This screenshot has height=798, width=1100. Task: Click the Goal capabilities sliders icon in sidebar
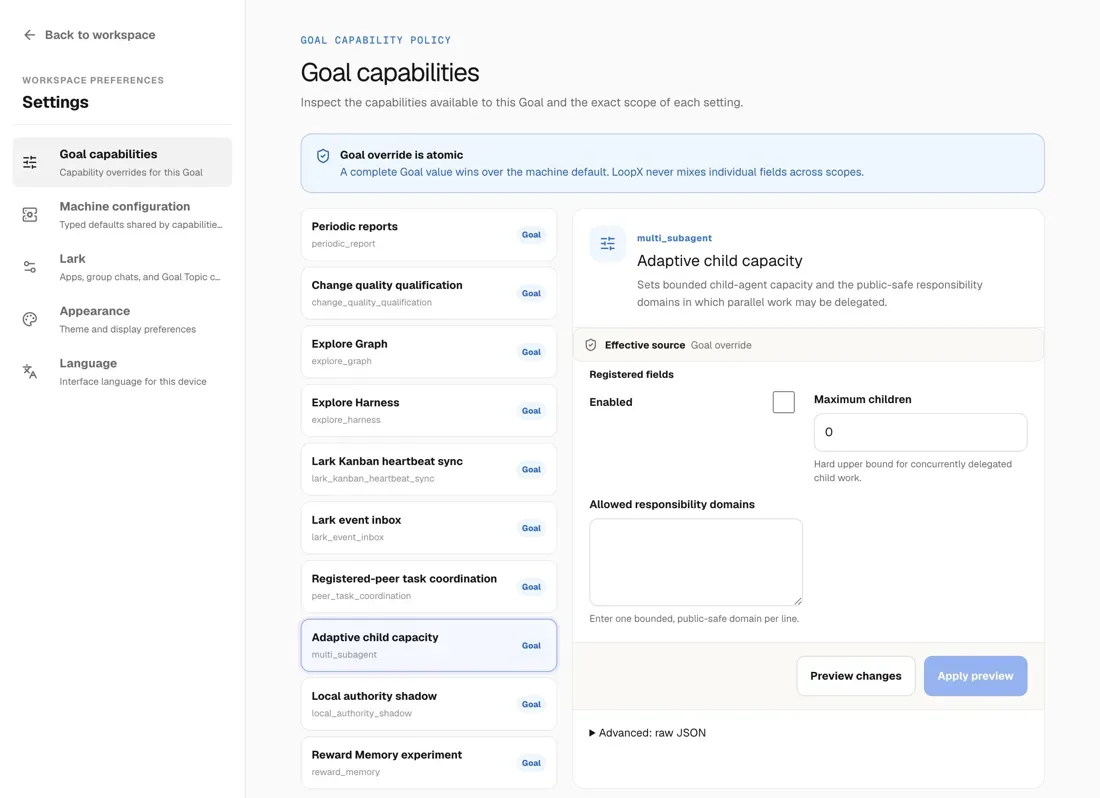pos(29,163)
